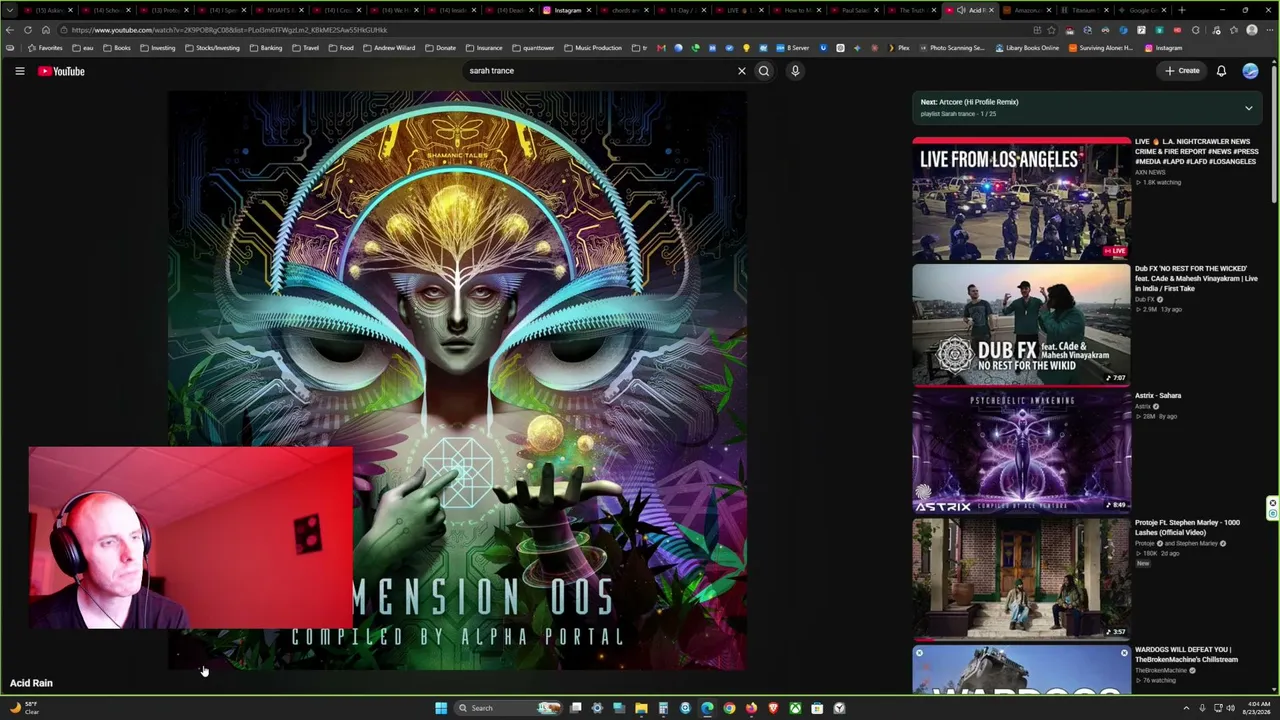Open the 'Libary Books Online' bookmark
The image size is (1280, 720).
click(x=1027, y=48)
